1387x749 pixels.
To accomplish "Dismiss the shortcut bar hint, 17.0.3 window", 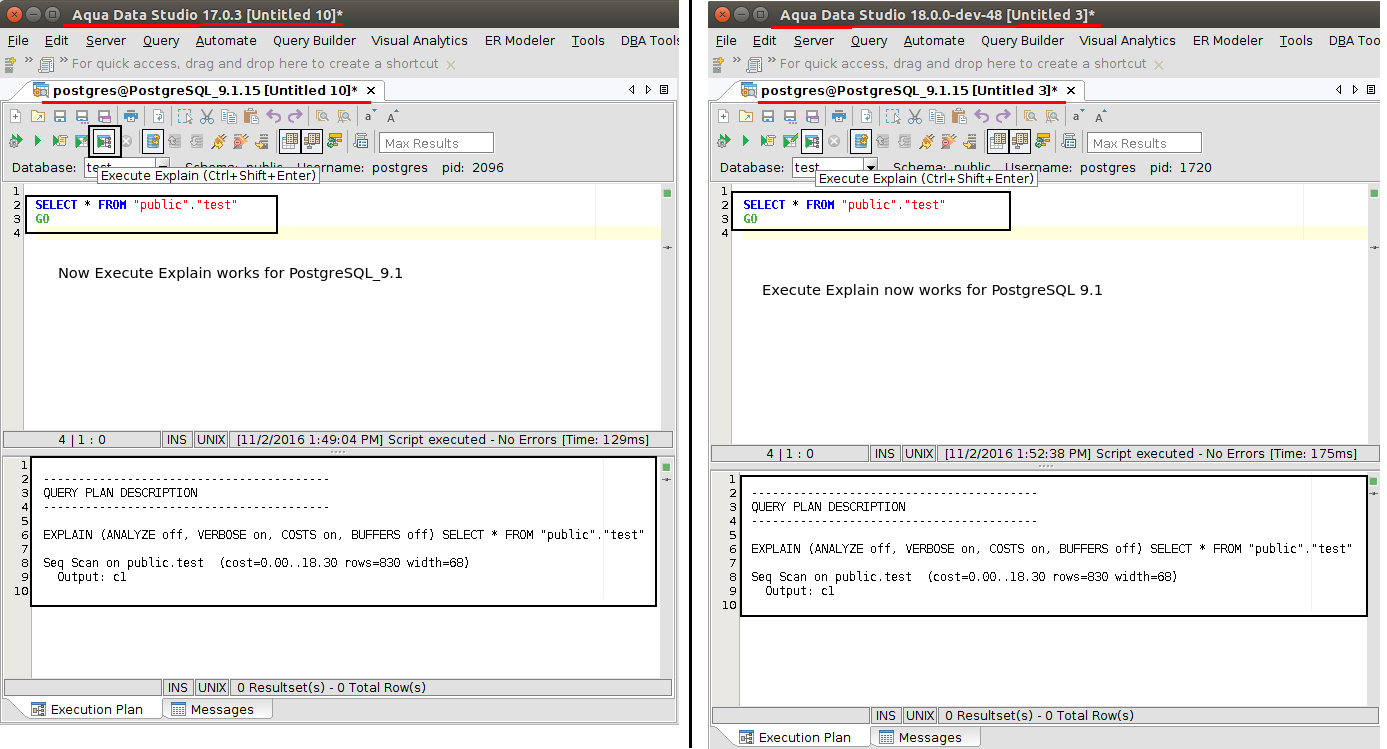I will (x=450, y=65).
